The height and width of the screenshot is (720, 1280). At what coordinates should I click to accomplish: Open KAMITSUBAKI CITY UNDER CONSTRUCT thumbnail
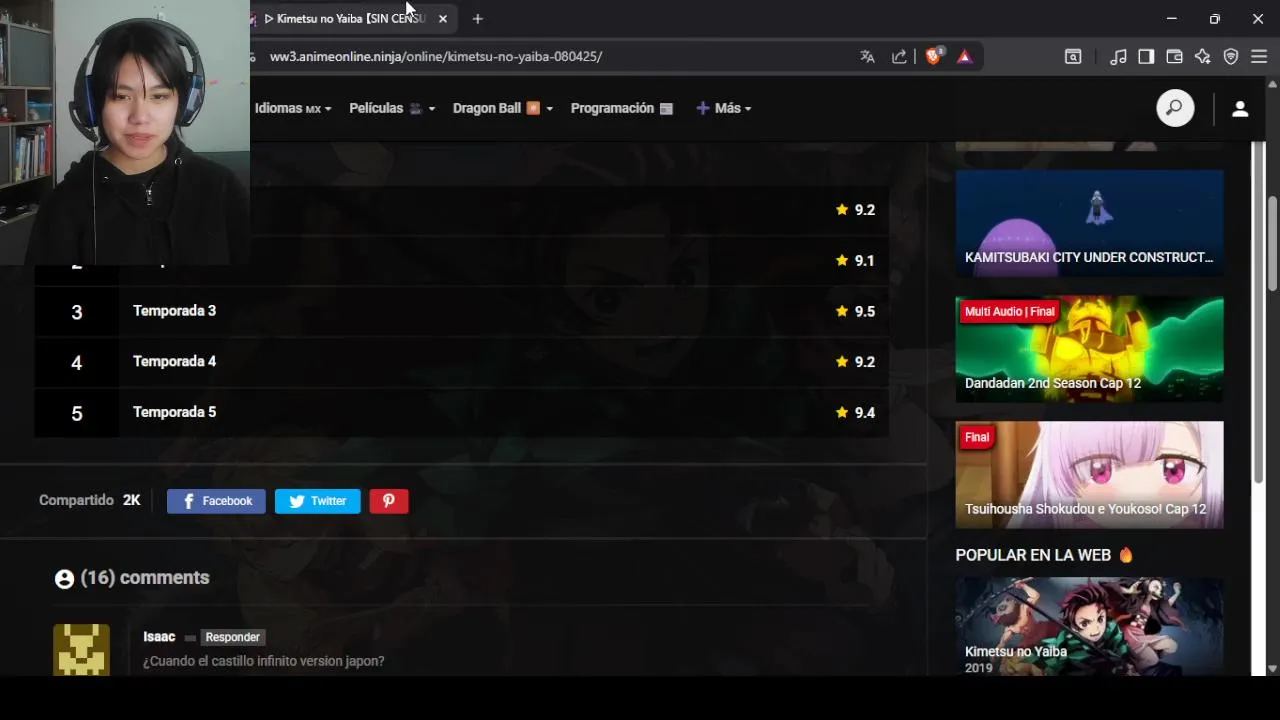(x=1089, y=223)
